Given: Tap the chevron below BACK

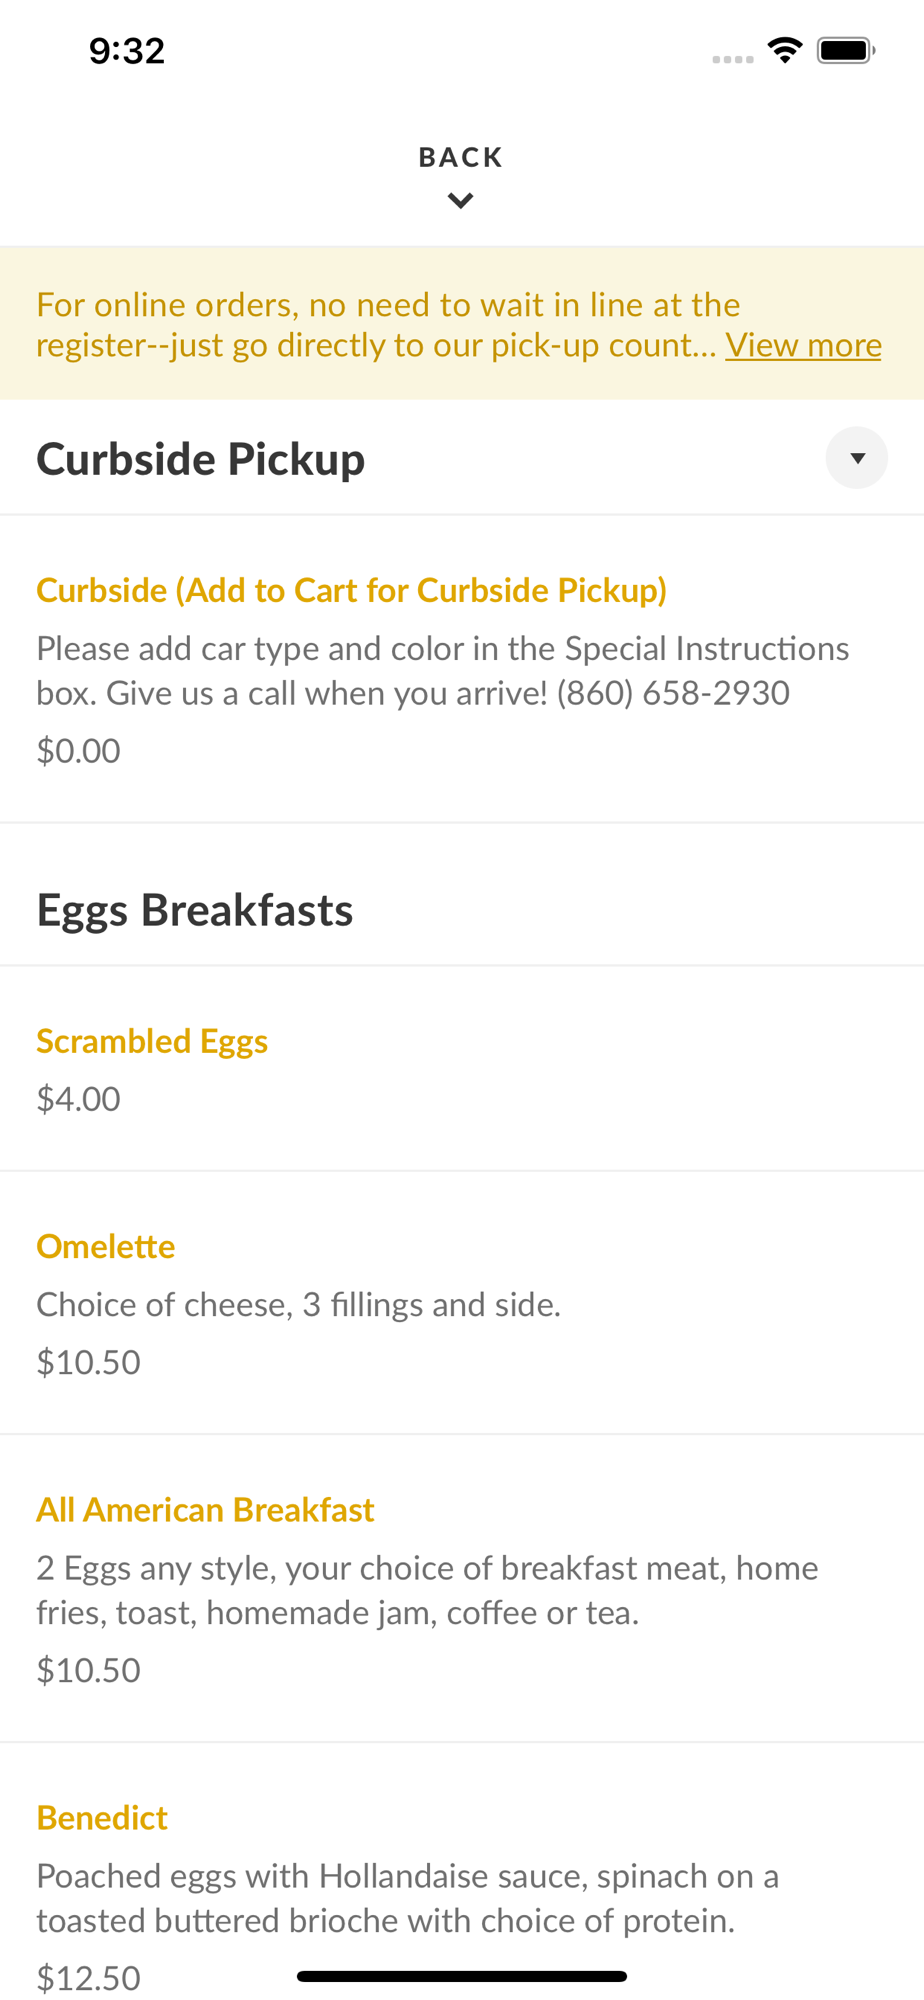Looking at the screenshot, I should coord(460,201).
